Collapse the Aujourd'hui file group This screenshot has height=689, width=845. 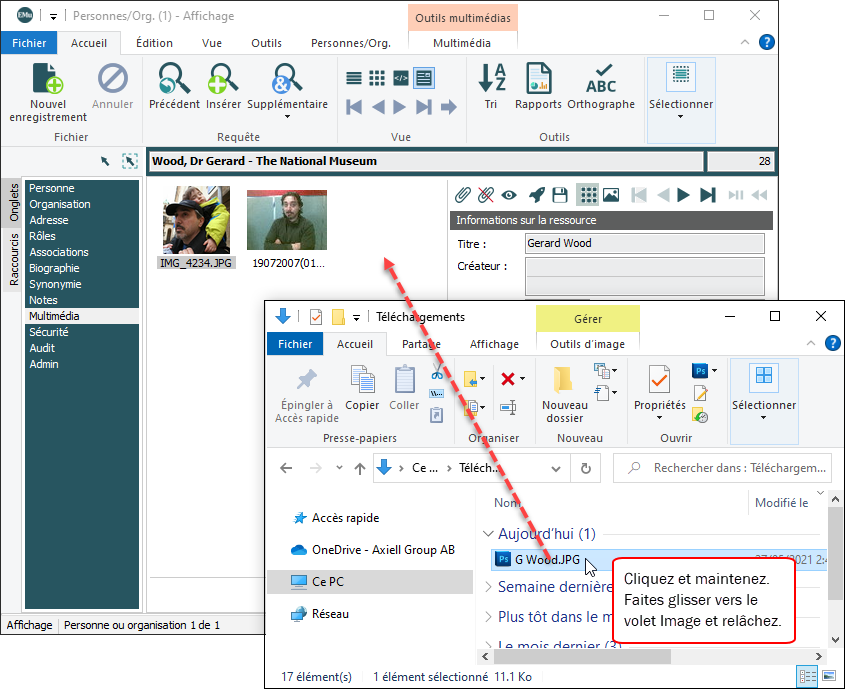tap(488, 534)
